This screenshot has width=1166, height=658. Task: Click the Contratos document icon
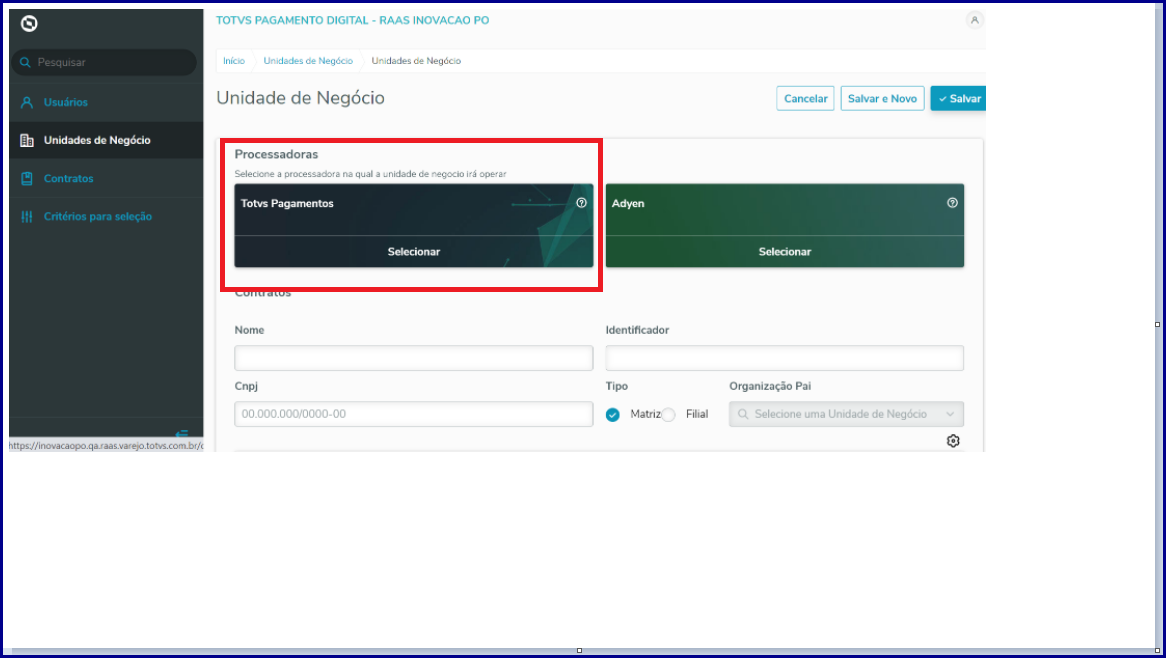27,178
